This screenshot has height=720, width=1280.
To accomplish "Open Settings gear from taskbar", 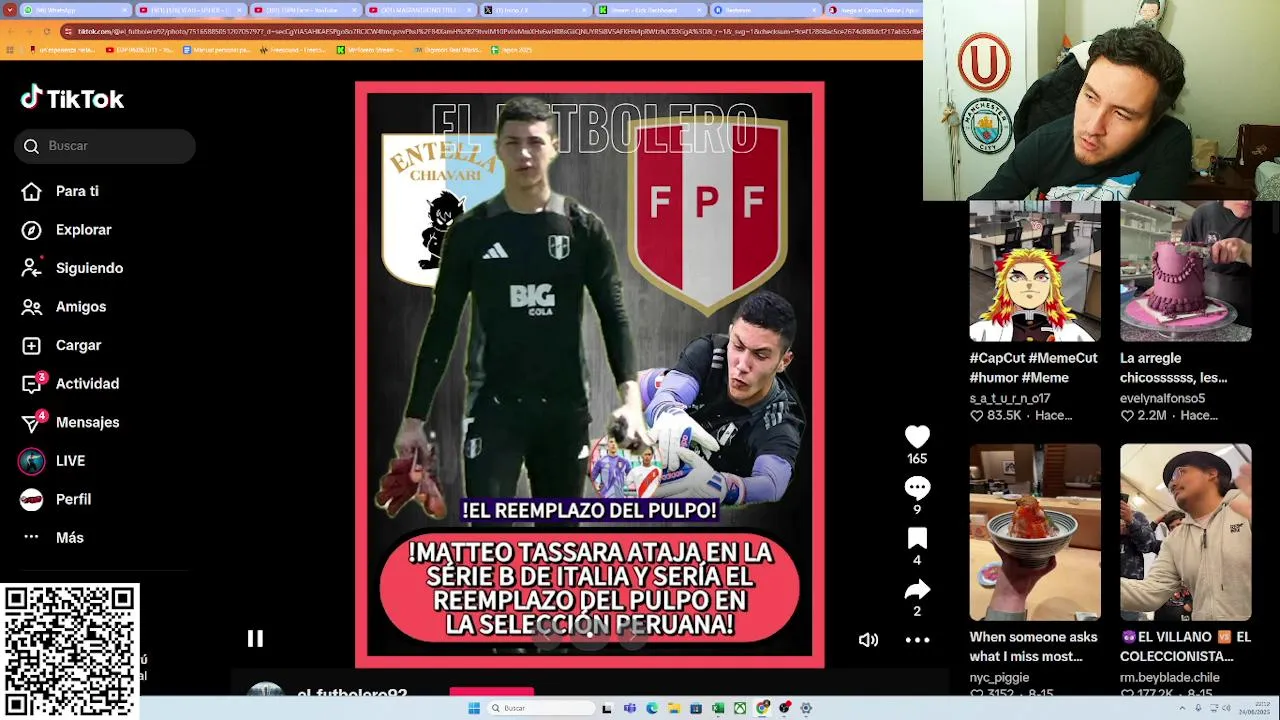I will click(806, 708).
